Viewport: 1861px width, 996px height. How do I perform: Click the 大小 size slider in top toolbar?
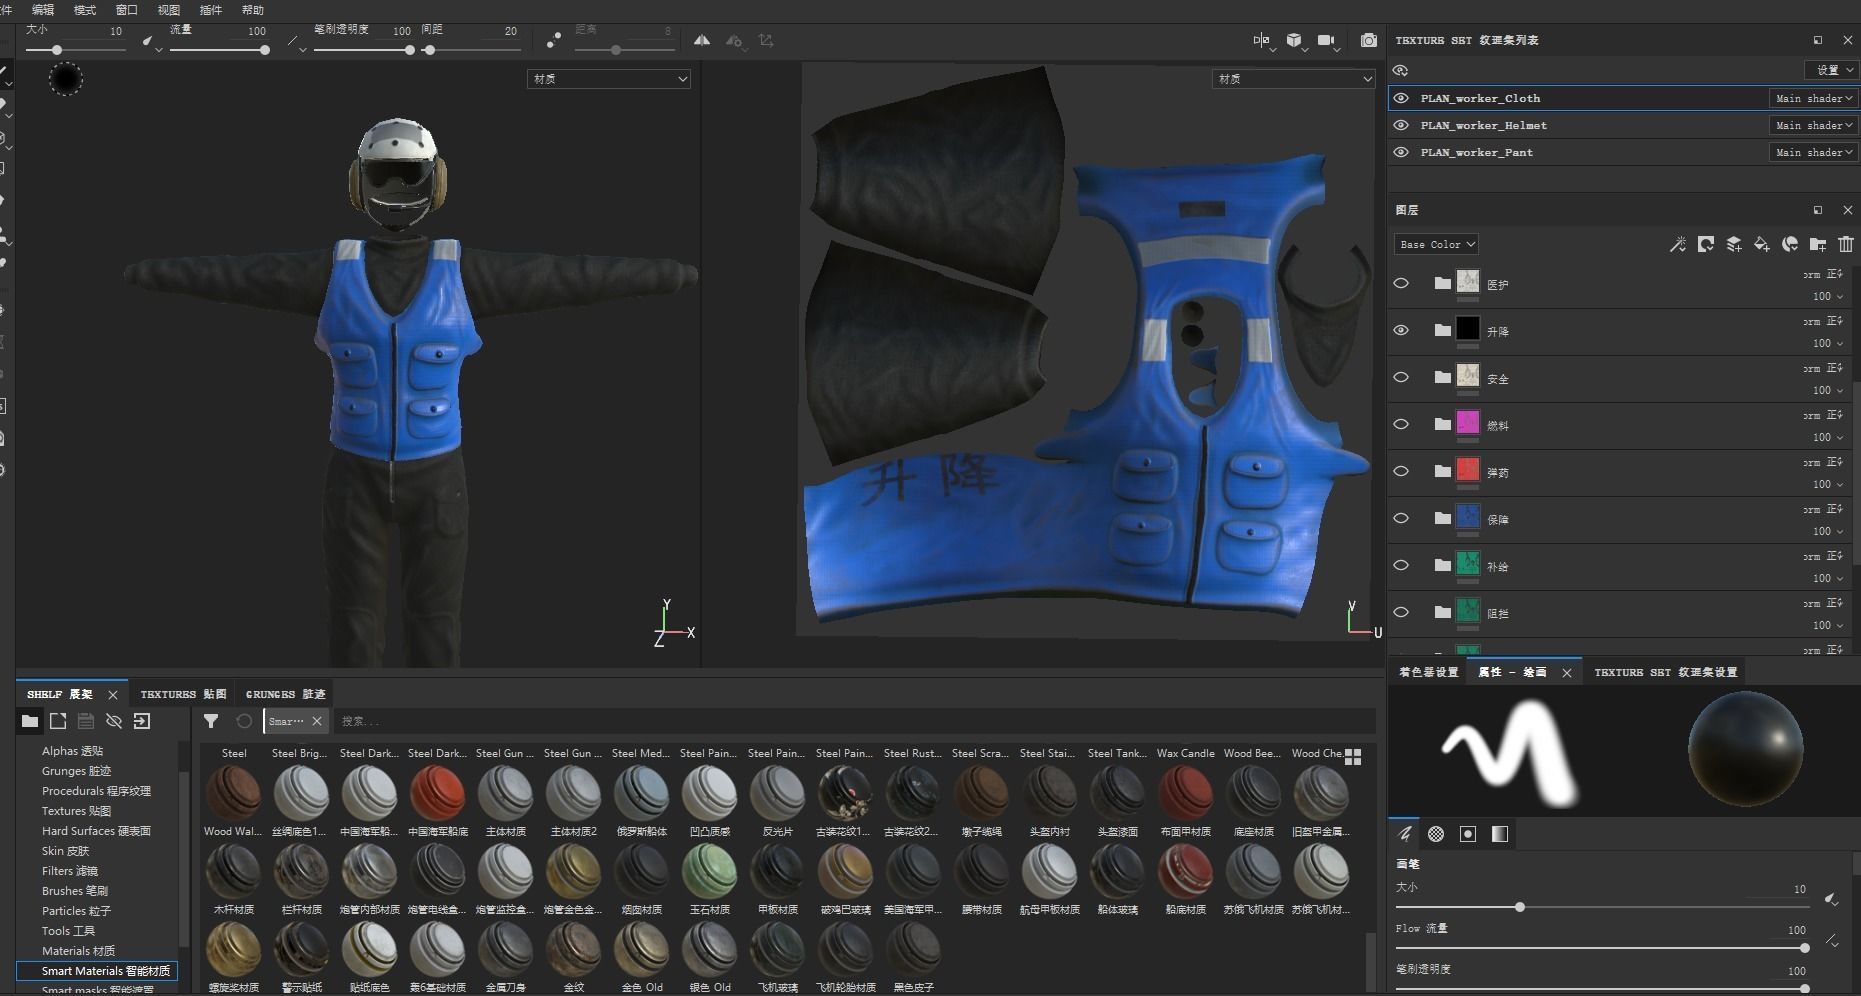pyautogui.click(x=75, y=50)
